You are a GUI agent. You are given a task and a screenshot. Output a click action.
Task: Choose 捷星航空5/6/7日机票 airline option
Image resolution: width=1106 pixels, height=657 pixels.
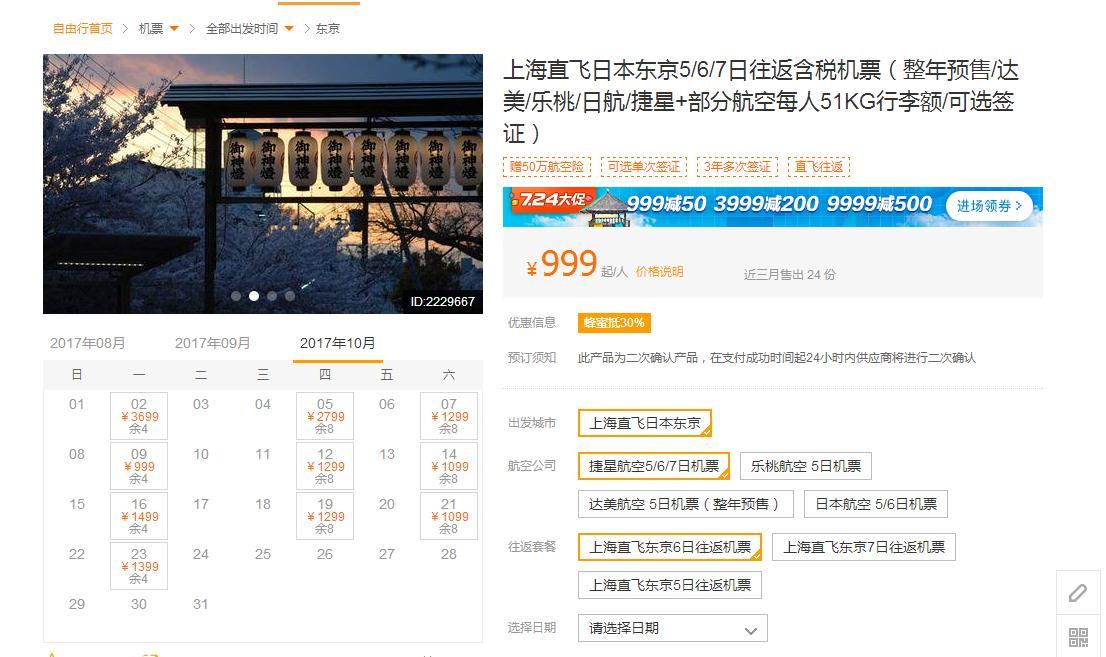[x=654, y=466]
